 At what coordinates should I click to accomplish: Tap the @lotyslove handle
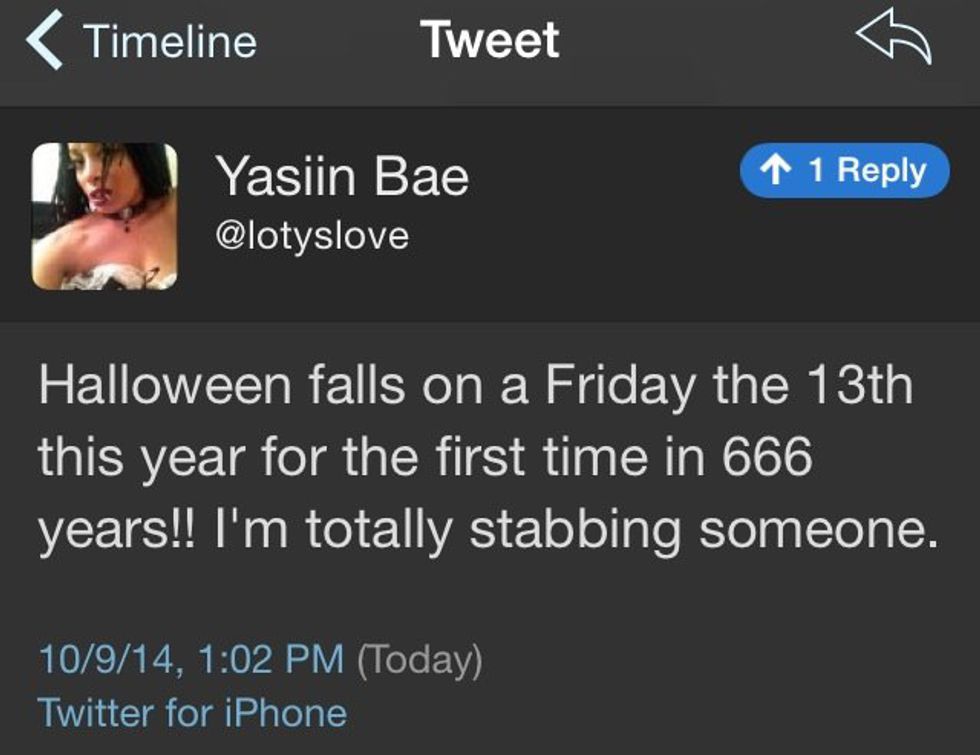pos(312,236)
